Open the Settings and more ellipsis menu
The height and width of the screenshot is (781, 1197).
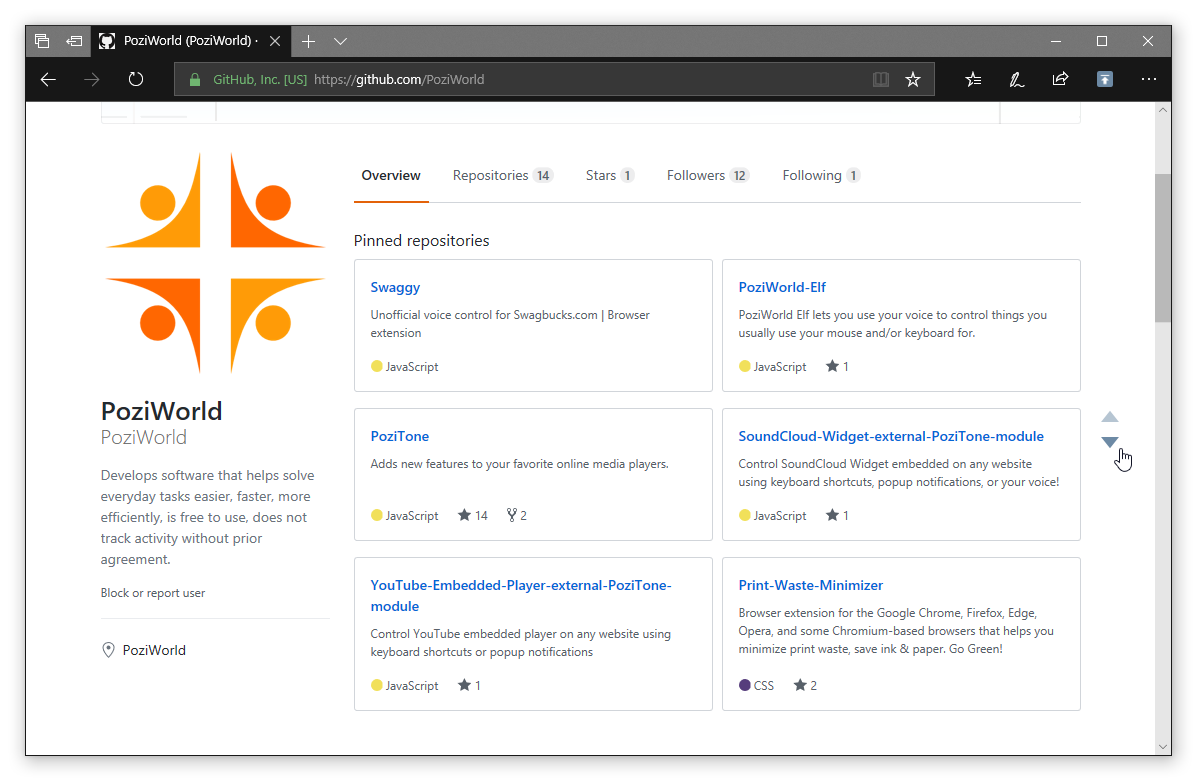1148,79
